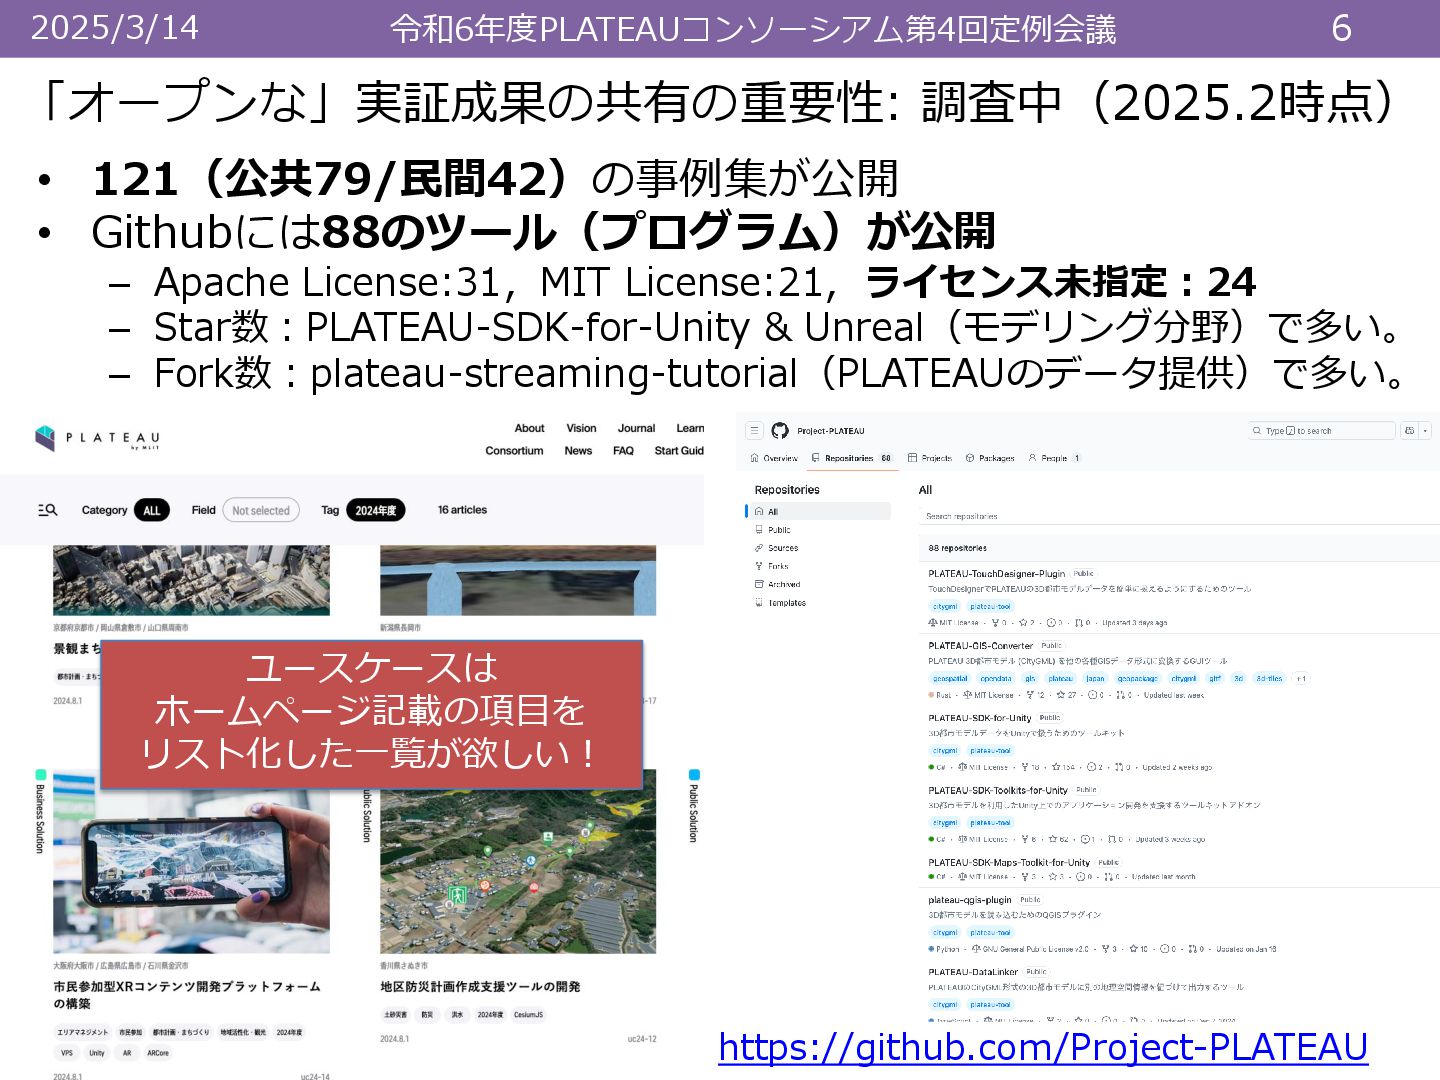Open the People tab
This screenshot has height=1080, width=1440.
pyautogui.click(x=1055, y=458)
